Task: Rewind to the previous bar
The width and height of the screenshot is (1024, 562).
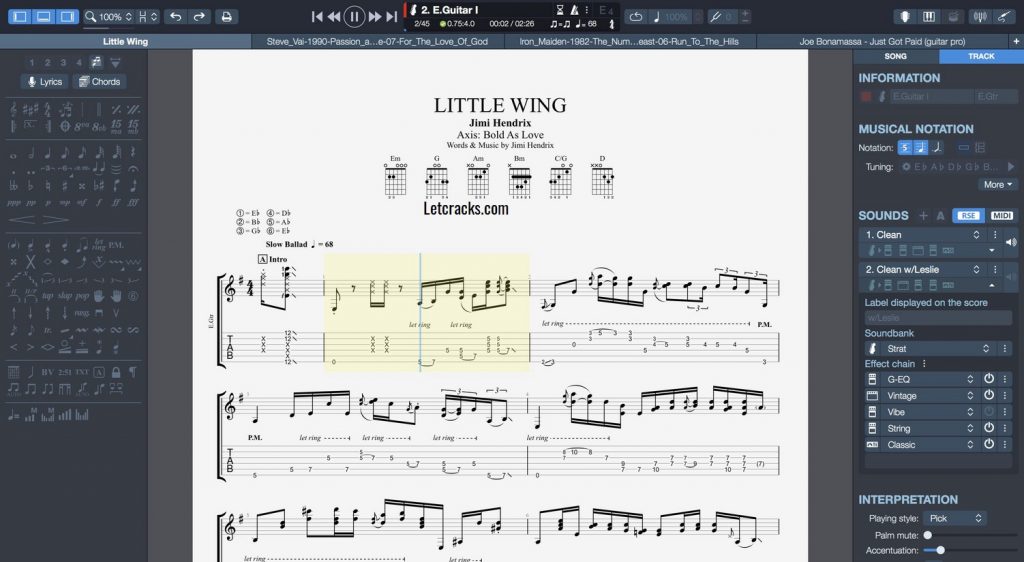Action: [334, 16]
